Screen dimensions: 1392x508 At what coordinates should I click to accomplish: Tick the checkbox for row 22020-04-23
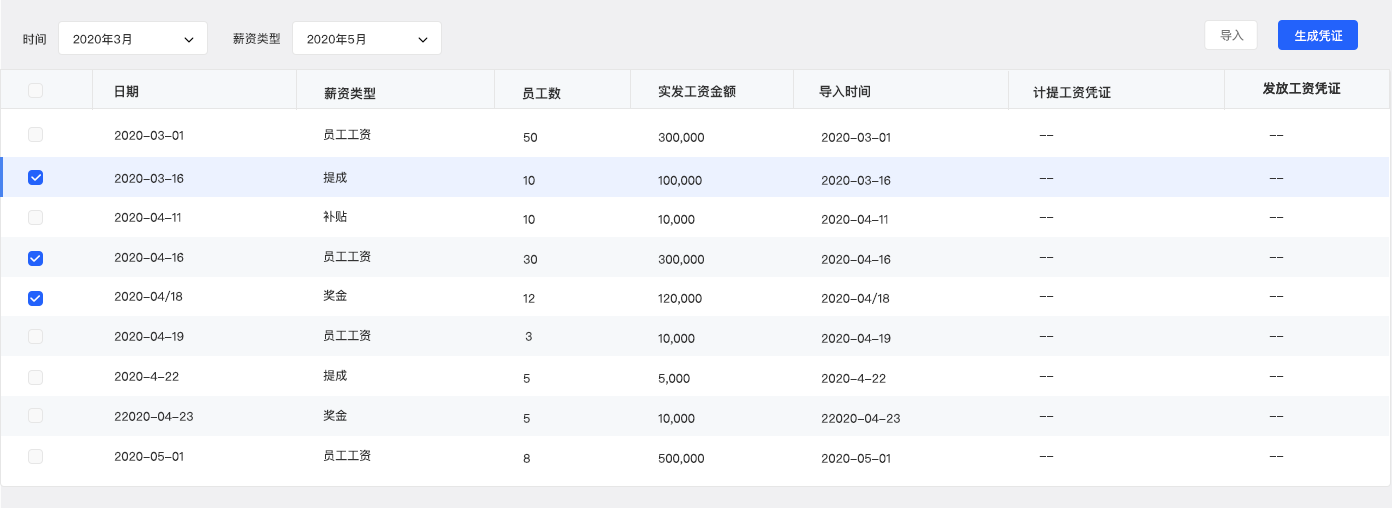click(x=36, y=416)
